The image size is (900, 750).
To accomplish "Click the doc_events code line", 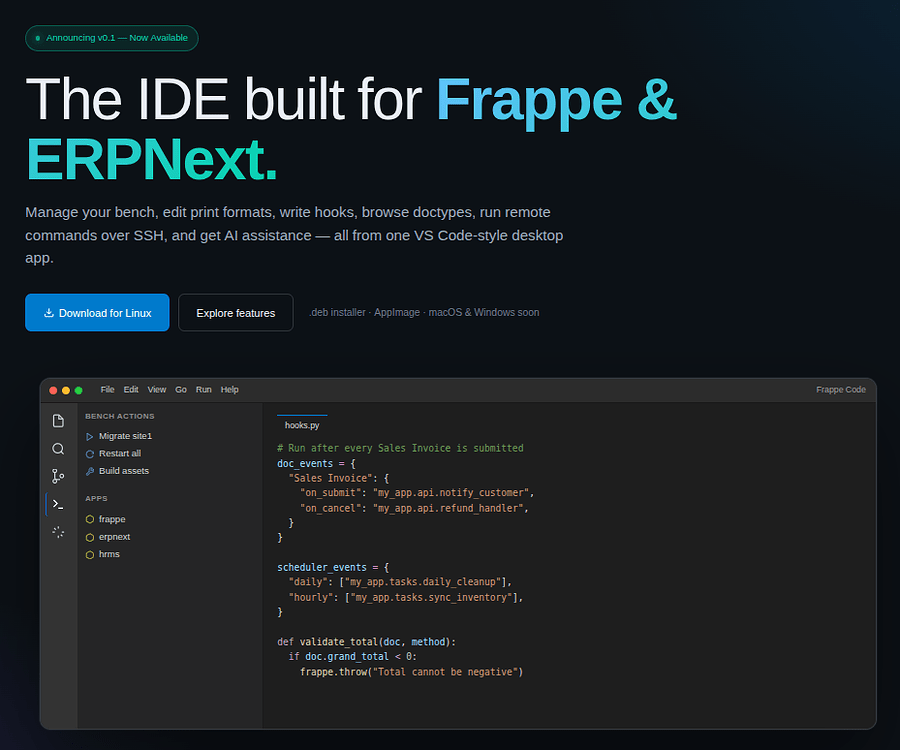I will click(316, 463).
